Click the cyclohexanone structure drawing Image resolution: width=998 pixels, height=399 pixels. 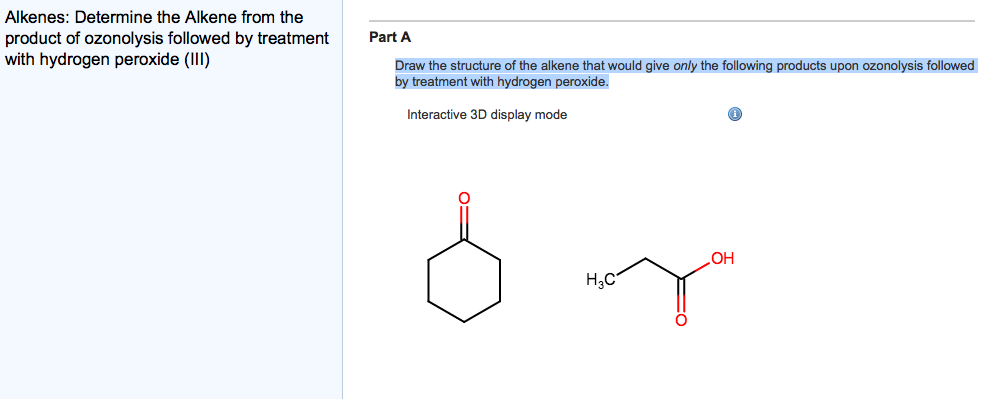pyautogui.click(x=464, y=258)
